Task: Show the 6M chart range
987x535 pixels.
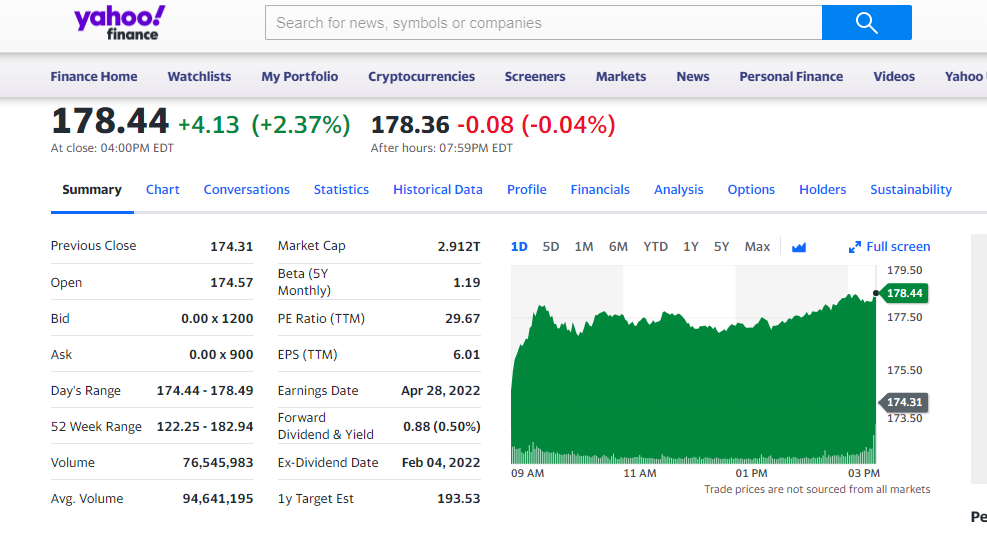Action: click(618, 247)
